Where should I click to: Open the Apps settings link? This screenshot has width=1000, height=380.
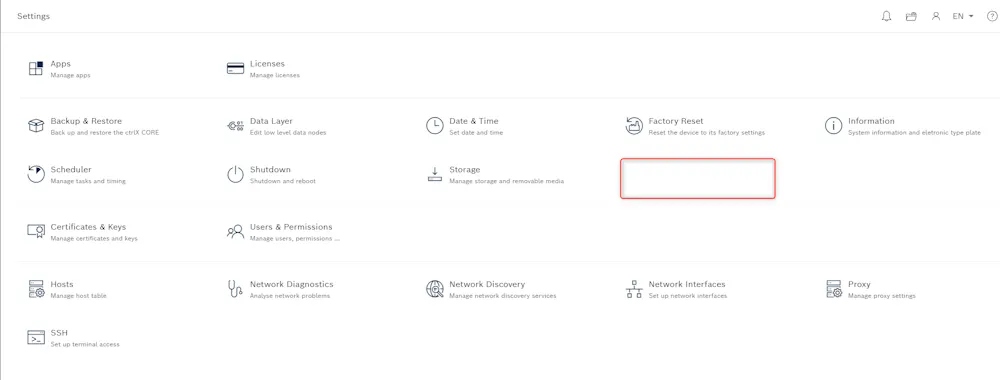click(61, 64)
